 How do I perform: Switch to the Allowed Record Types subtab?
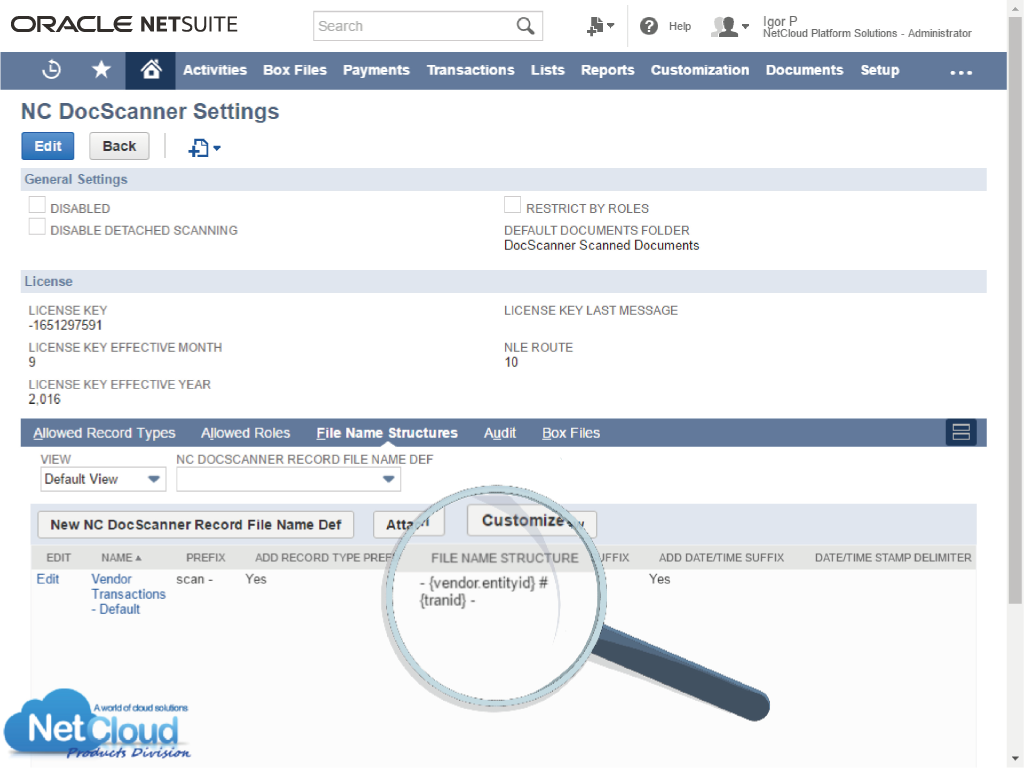[104, 433]
